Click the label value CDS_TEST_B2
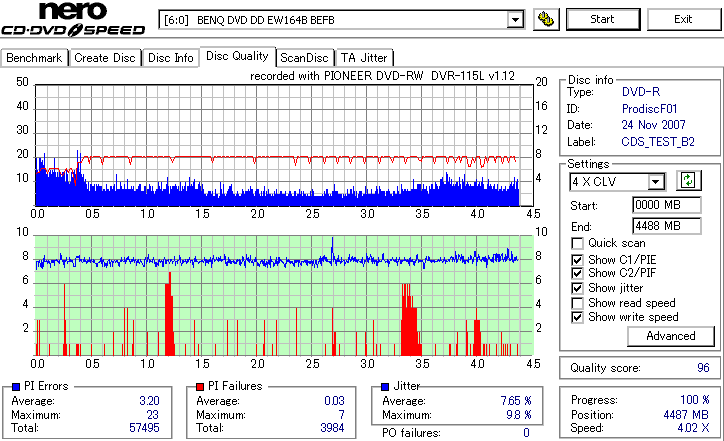This screenshot has height=441, width=724. (x=658, y=142)
